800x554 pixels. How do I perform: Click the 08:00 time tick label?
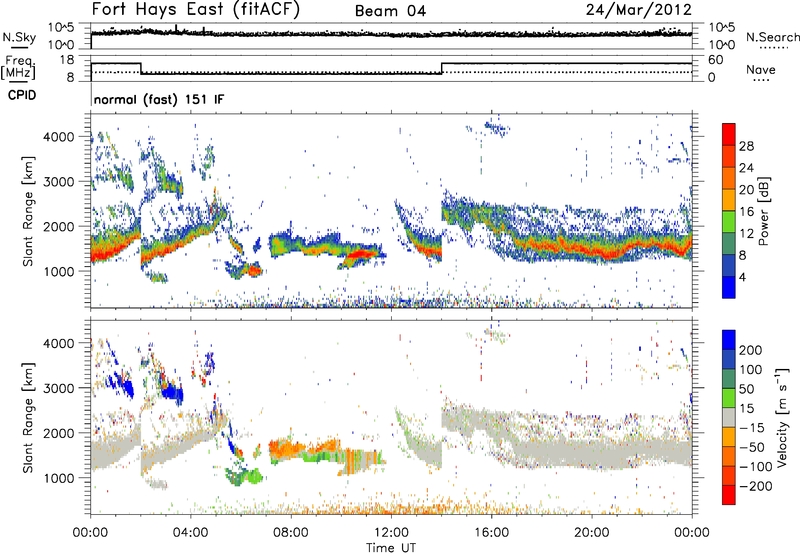[291, 533]
